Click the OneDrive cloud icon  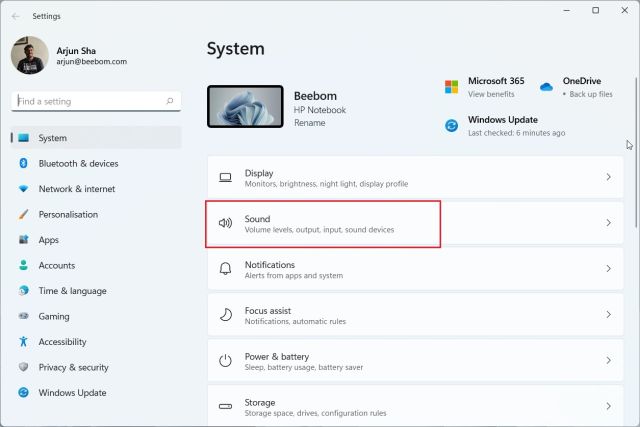click(546, 87)
